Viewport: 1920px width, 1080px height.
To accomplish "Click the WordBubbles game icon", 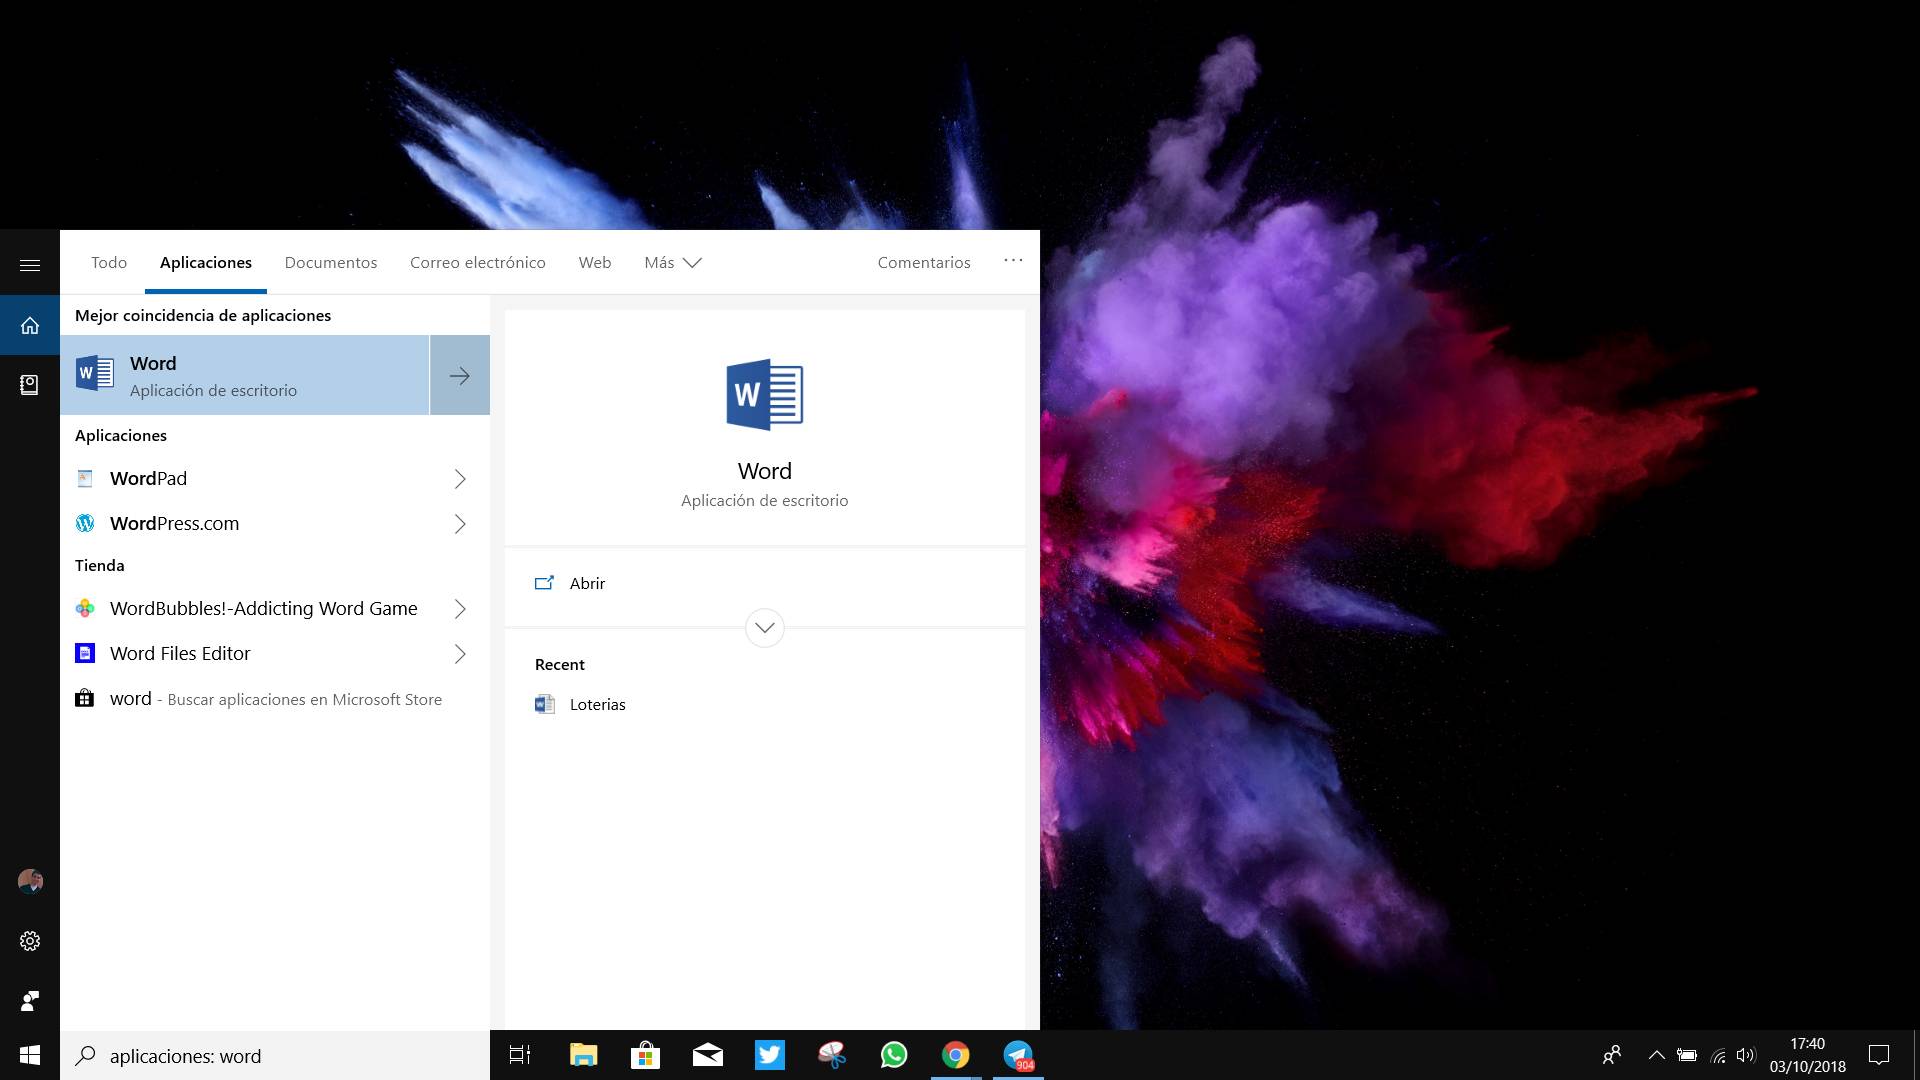I will [x=85, y=608].
